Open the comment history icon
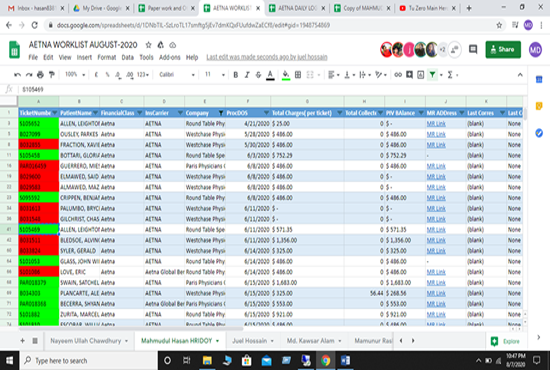 pyautogui.click(x=473, y=49)
